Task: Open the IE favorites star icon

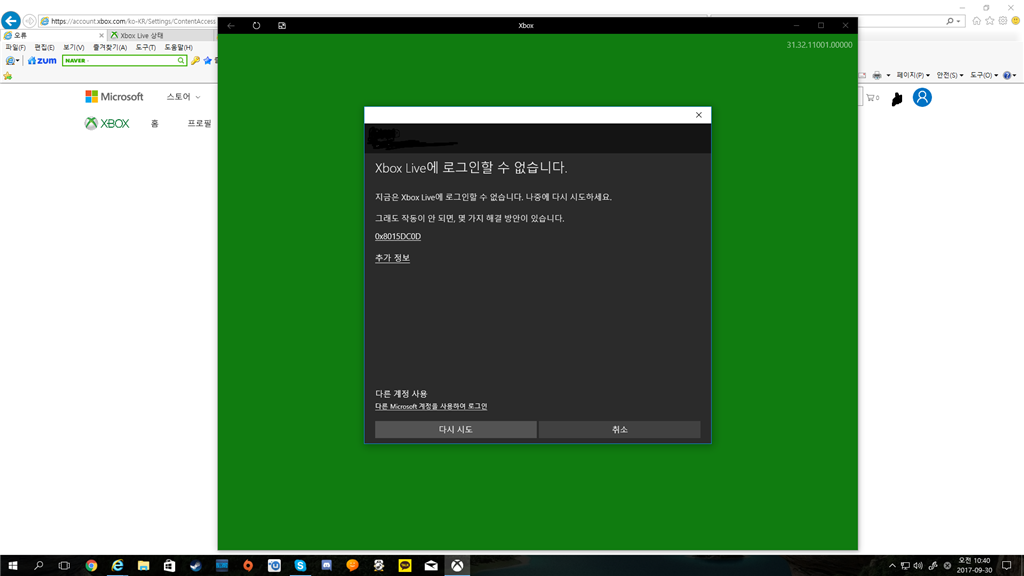Action: tap(989, 21)
